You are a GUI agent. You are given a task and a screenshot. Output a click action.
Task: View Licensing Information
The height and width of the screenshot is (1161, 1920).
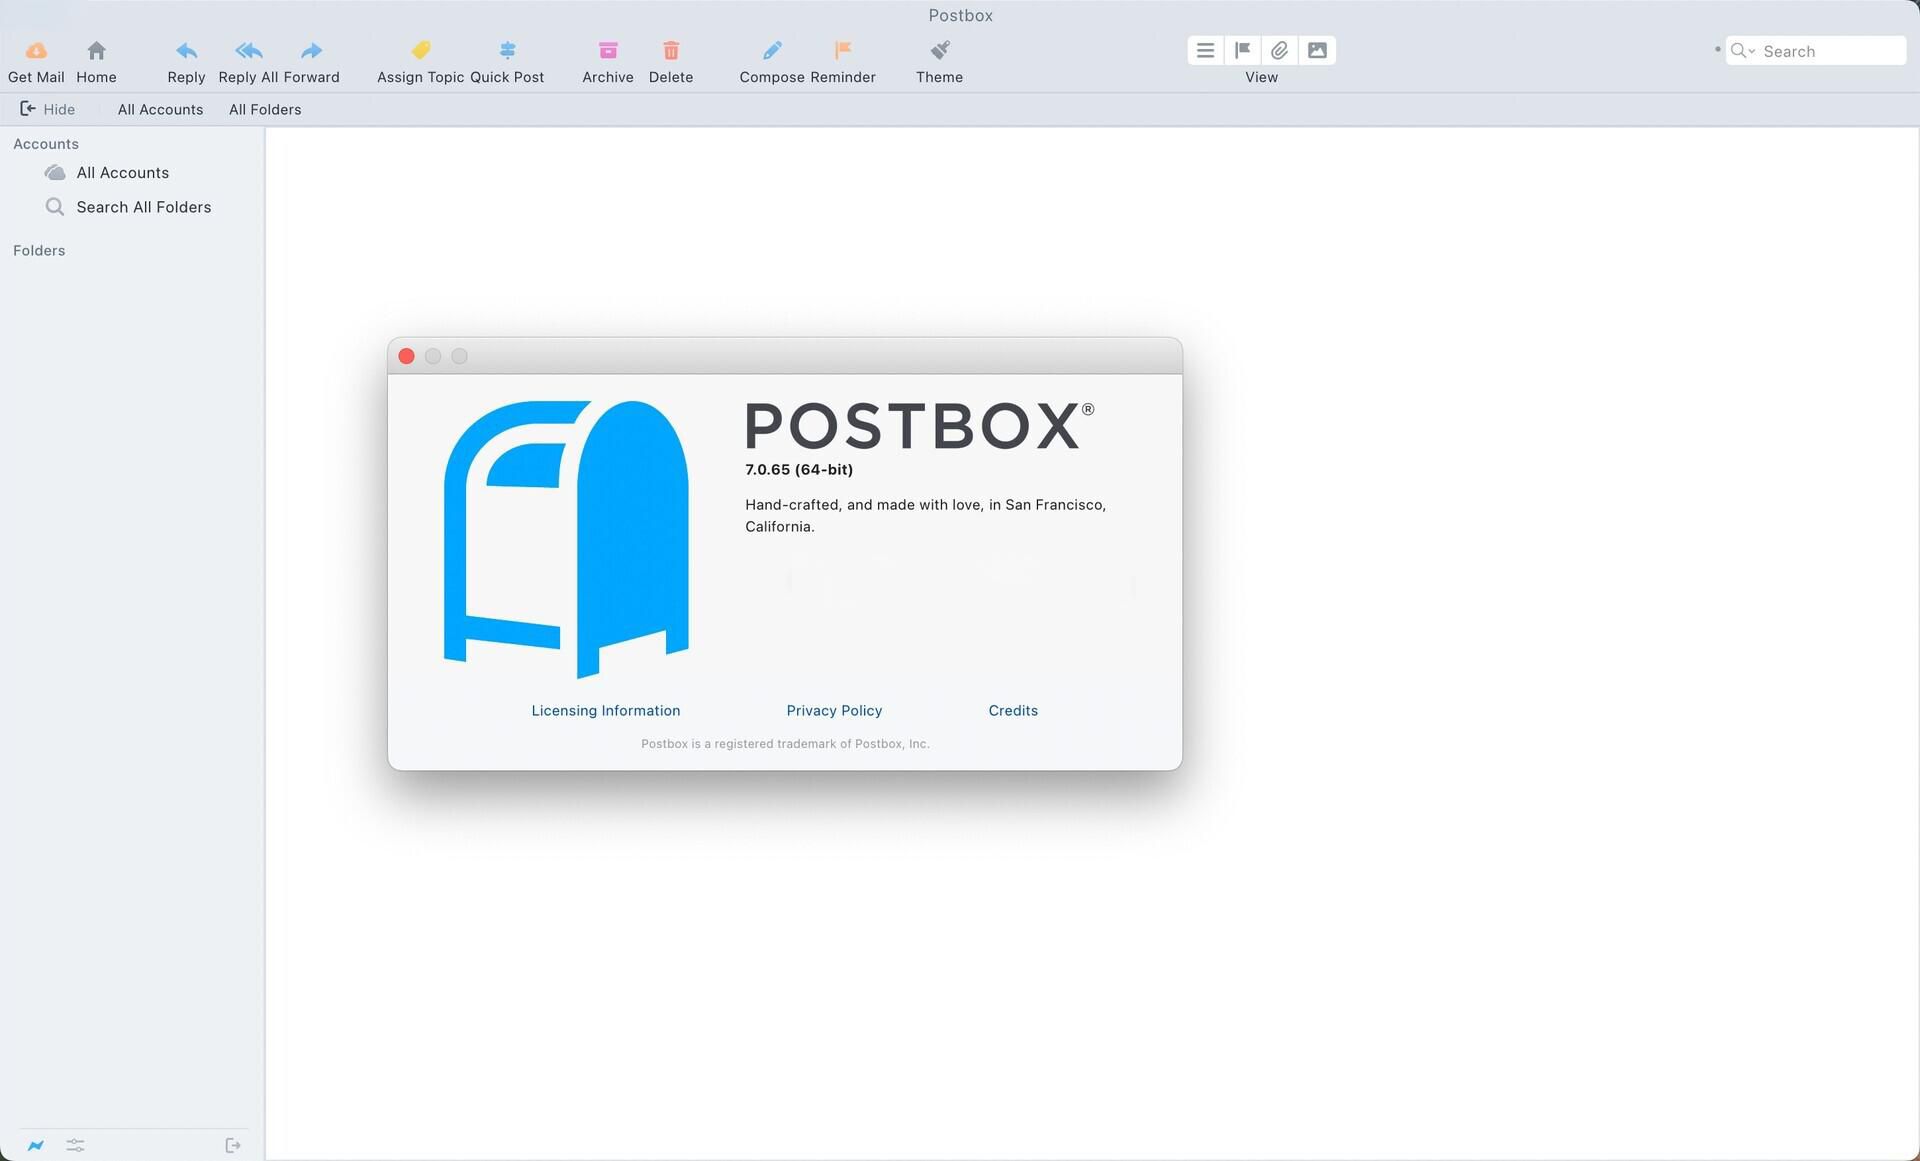(605, 710)
